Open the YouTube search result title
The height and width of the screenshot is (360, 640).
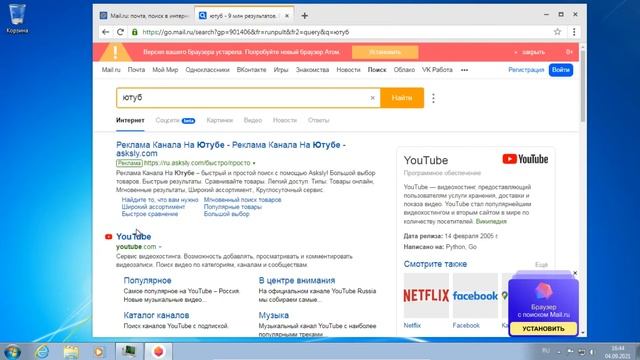click(x=133, y=237)
